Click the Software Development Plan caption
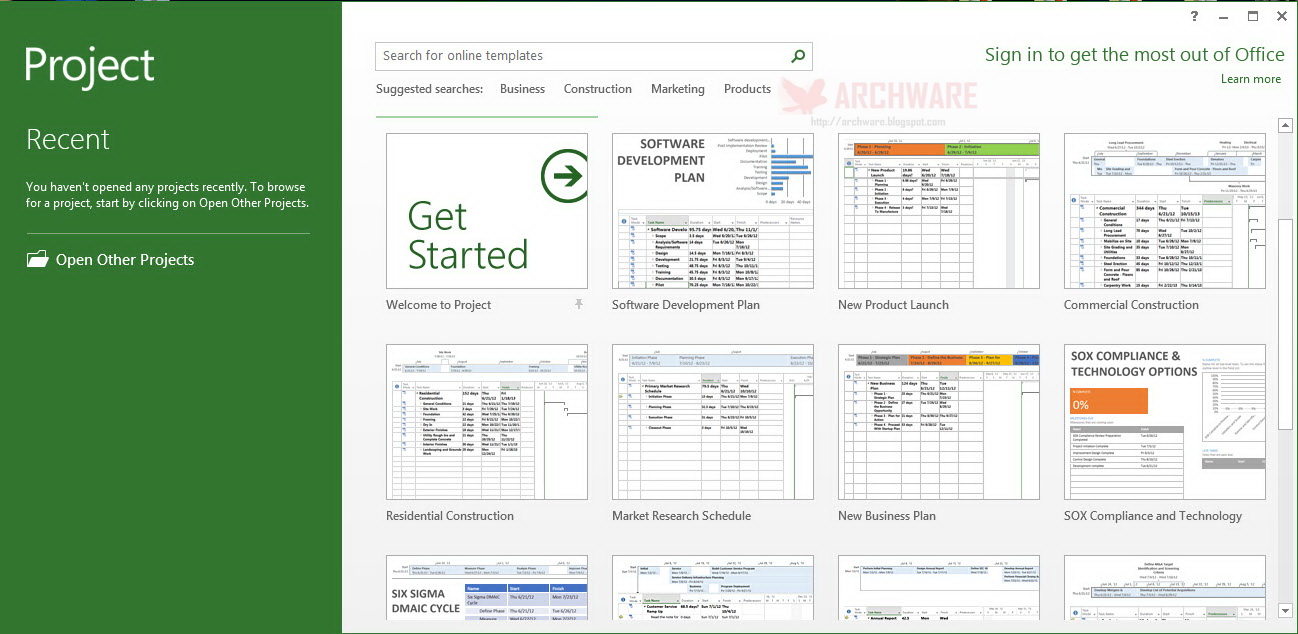The width and height of the screenshot is (1298, 634). point(686,305)
